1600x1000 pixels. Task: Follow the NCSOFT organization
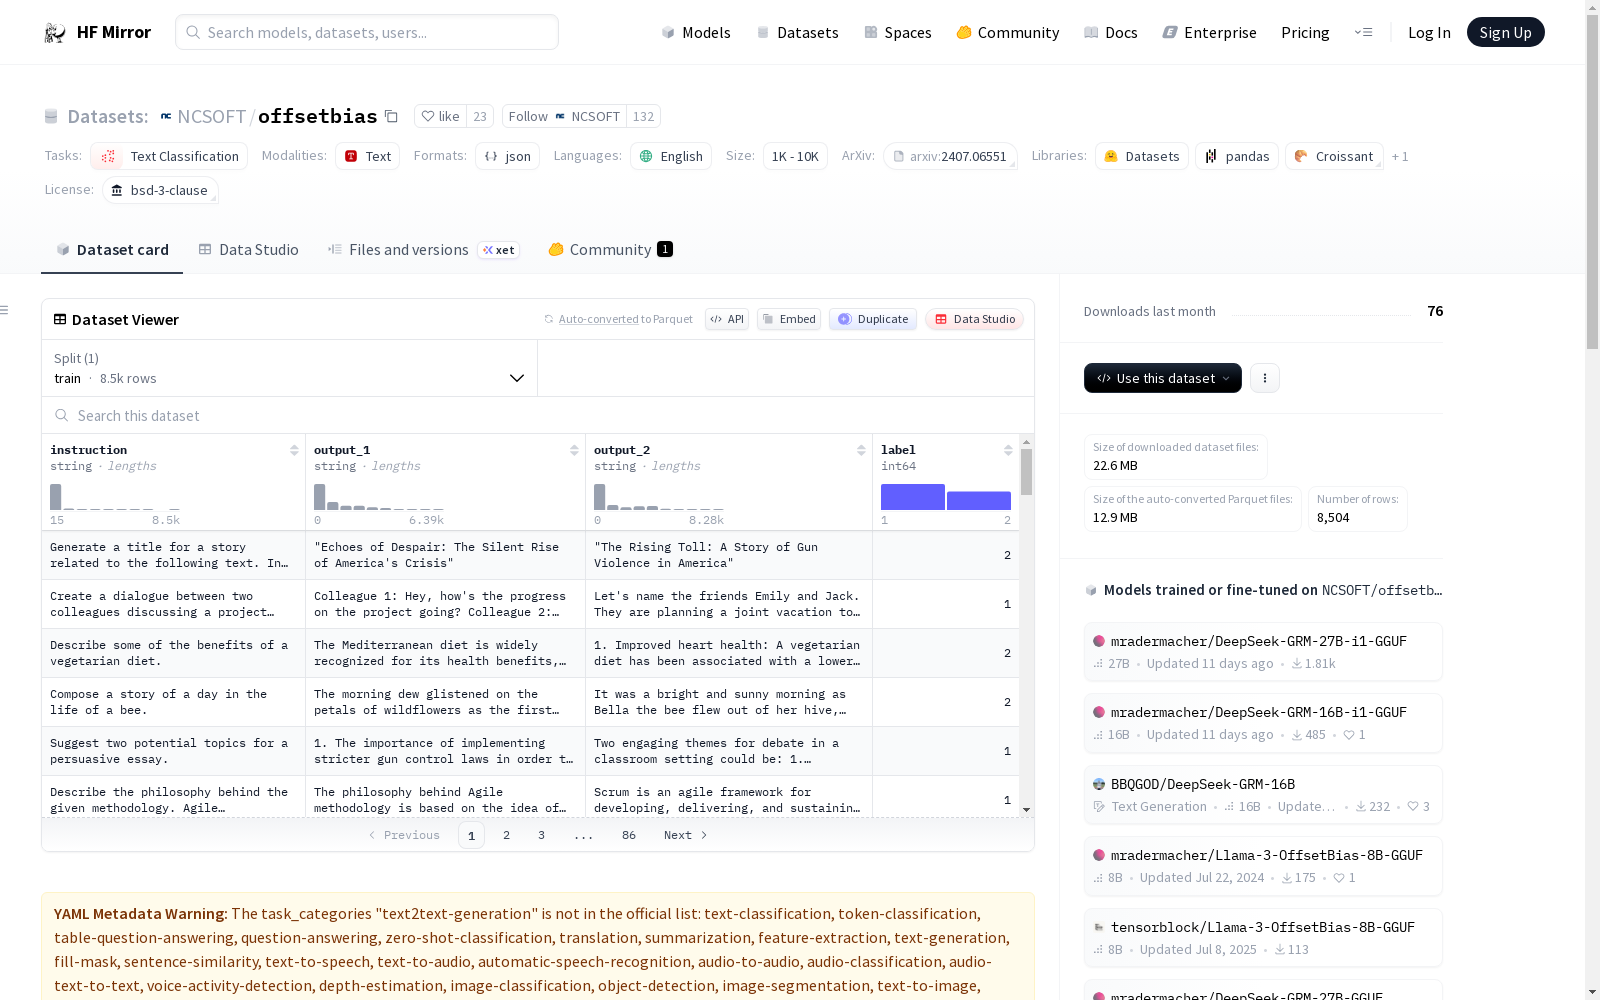tap(565, 116)
